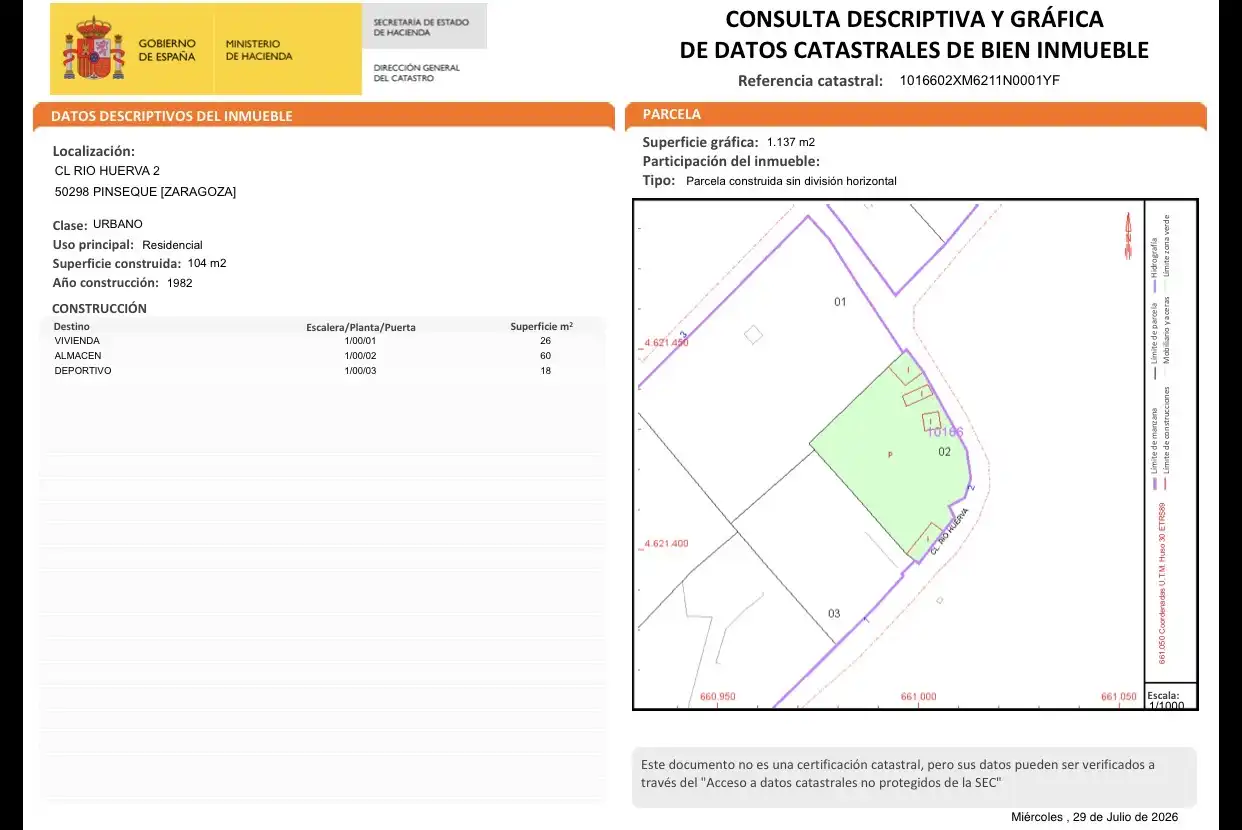The height and width of the screenshot is (830, 1242).
Task: Click the X coordinate '661.050' below map
Action: (1119, 697)
